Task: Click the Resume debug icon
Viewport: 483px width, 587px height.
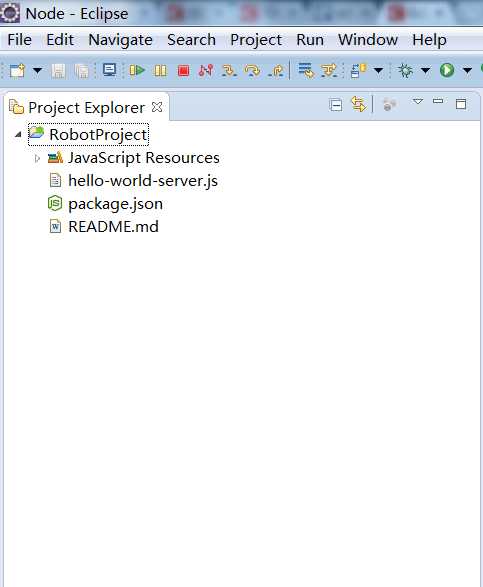Action: click(x=137, y=70)
